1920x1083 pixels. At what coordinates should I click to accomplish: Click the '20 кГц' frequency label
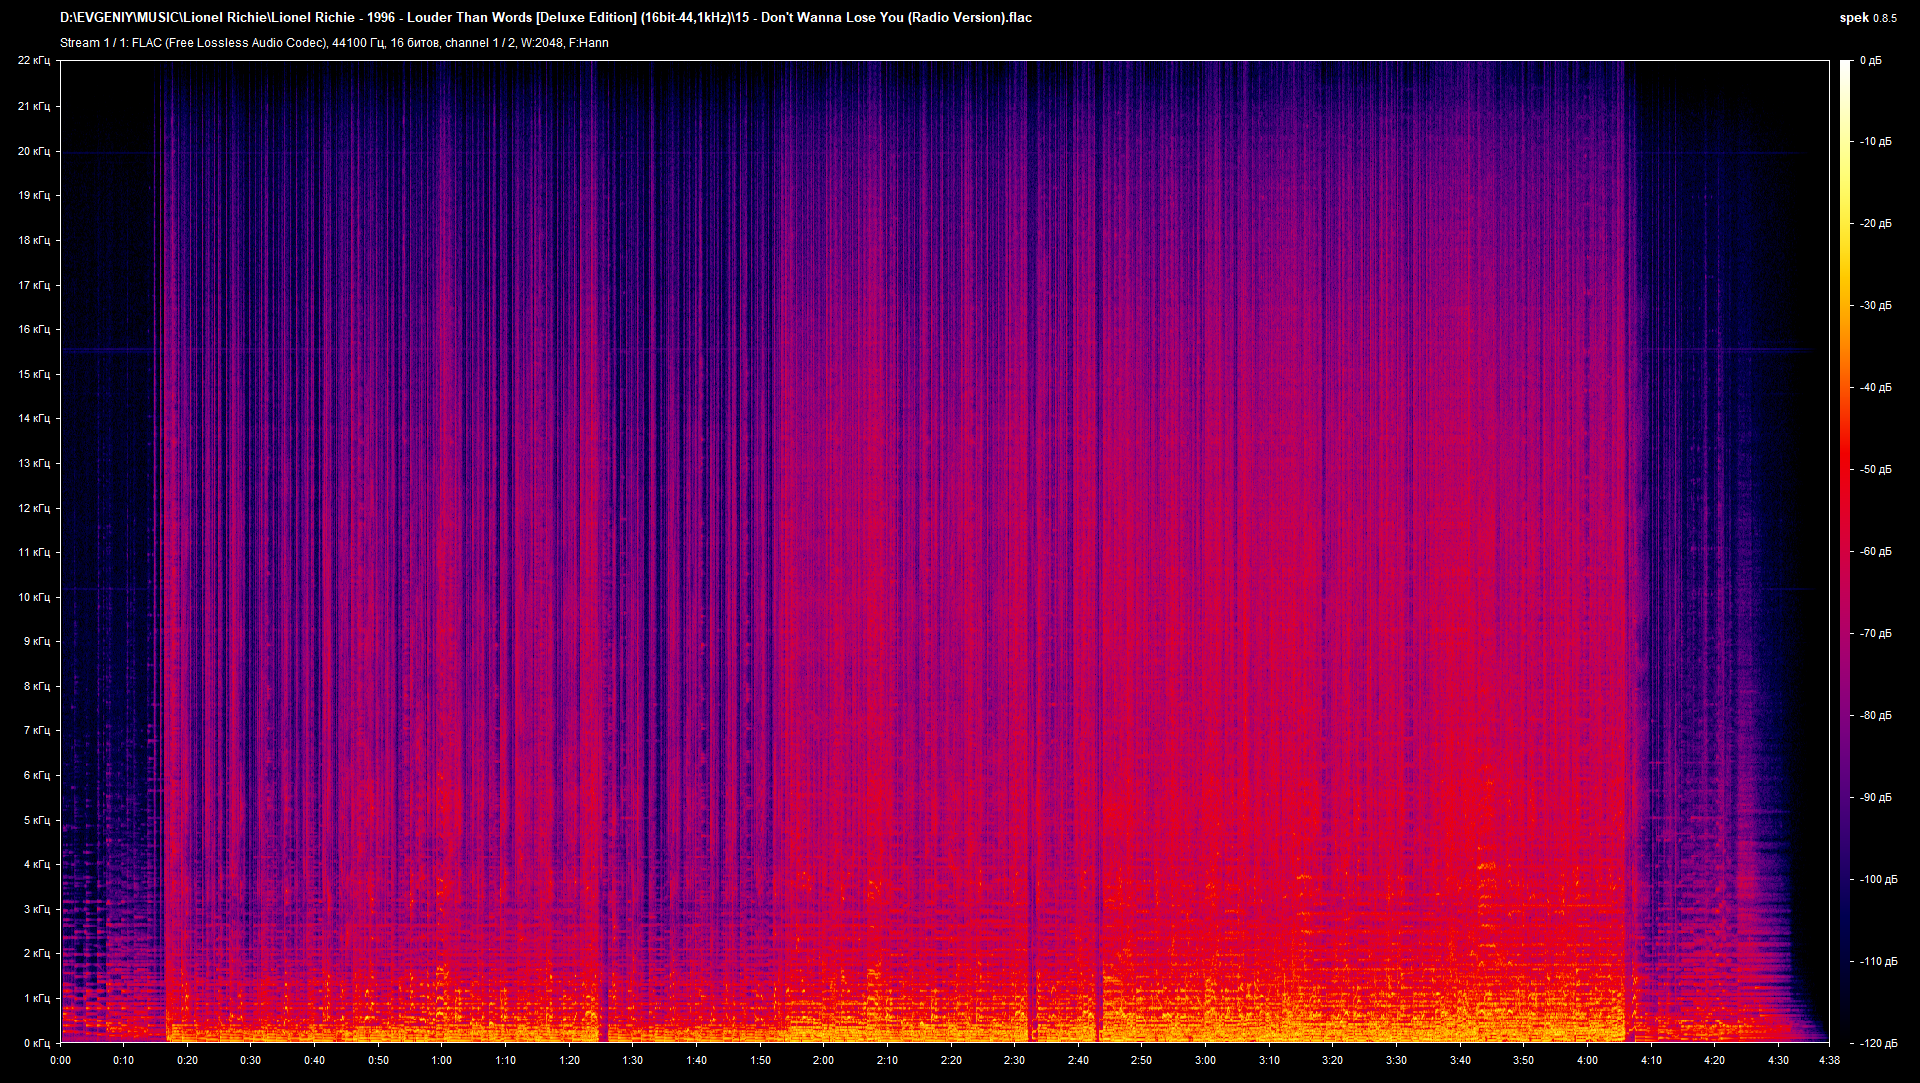(34, 151)
